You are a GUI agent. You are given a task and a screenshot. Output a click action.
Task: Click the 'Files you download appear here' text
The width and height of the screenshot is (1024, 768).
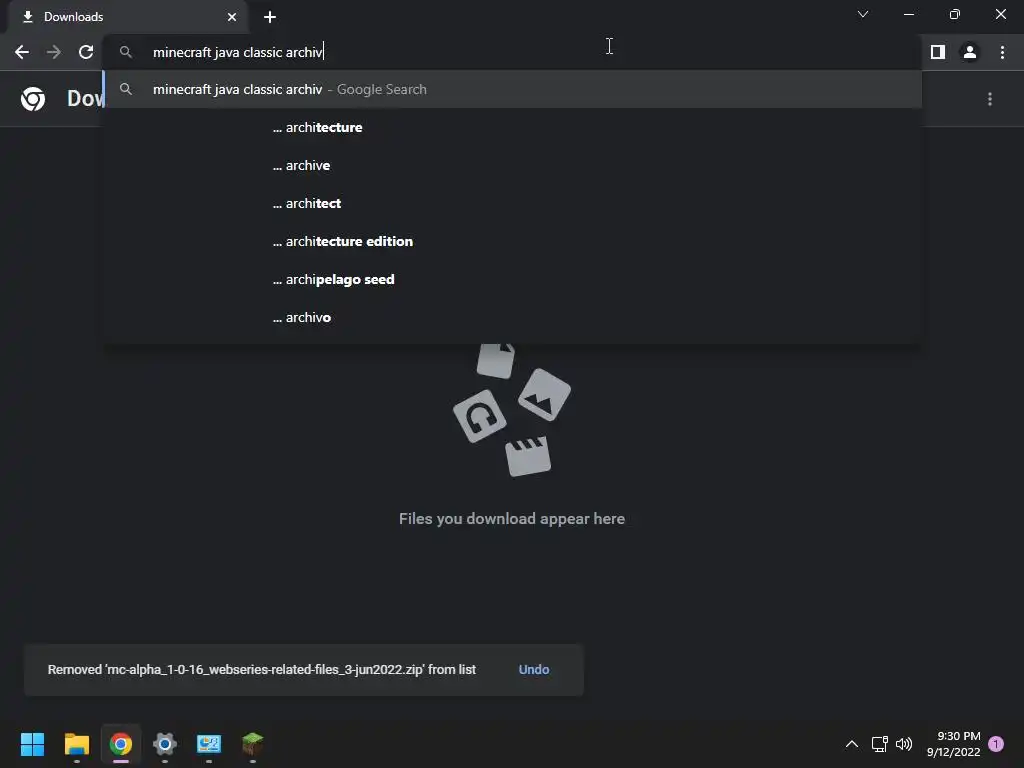[512, 519]
